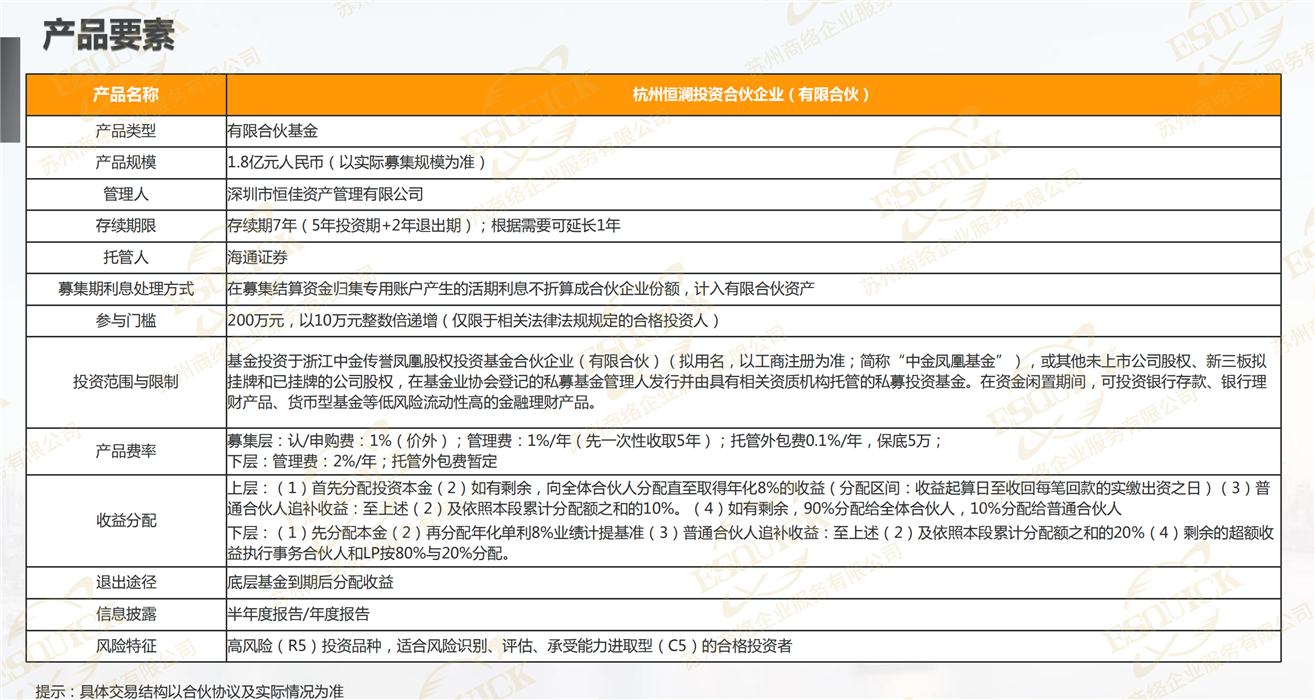Select the 存续期限 row label
The image size is (1315, 700).
pyautogui.click(x=126, y=226)
